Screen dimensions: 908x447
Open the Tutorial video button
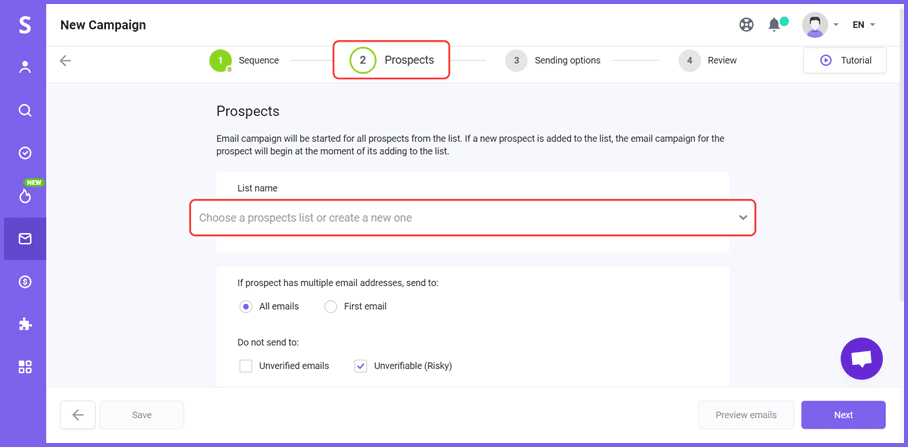click(845, 60)
